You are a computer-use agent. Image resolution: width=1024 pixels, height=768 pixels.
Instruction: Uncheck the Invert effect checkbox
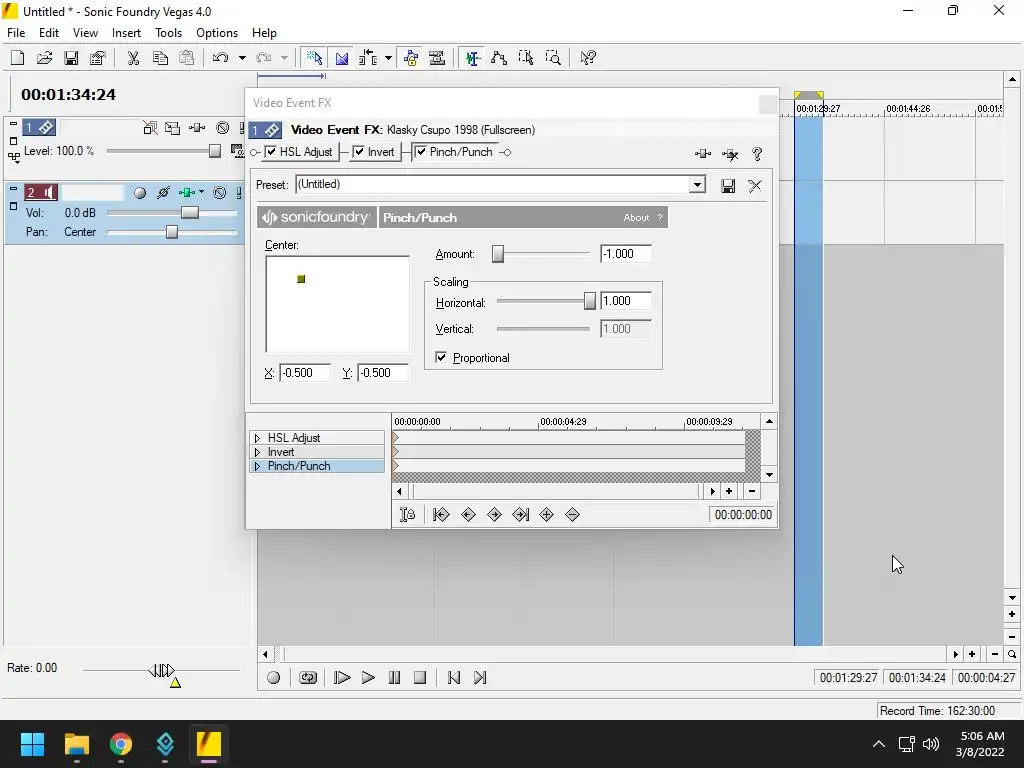[x=359, y=152]
